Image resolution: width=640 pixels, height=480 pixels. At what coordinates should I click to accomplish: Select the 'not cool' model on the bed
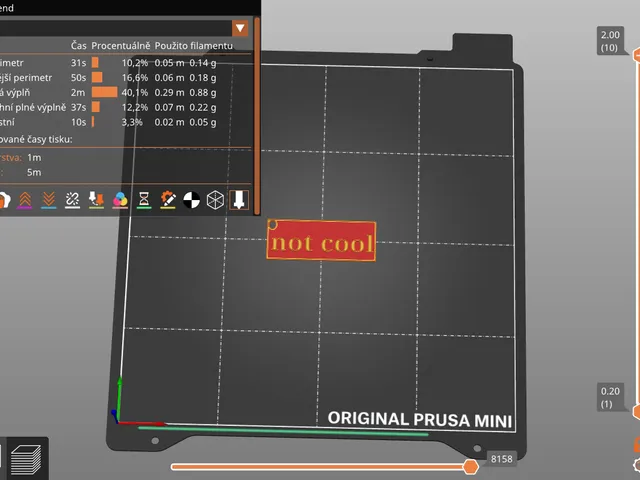[x=321, y=241]
